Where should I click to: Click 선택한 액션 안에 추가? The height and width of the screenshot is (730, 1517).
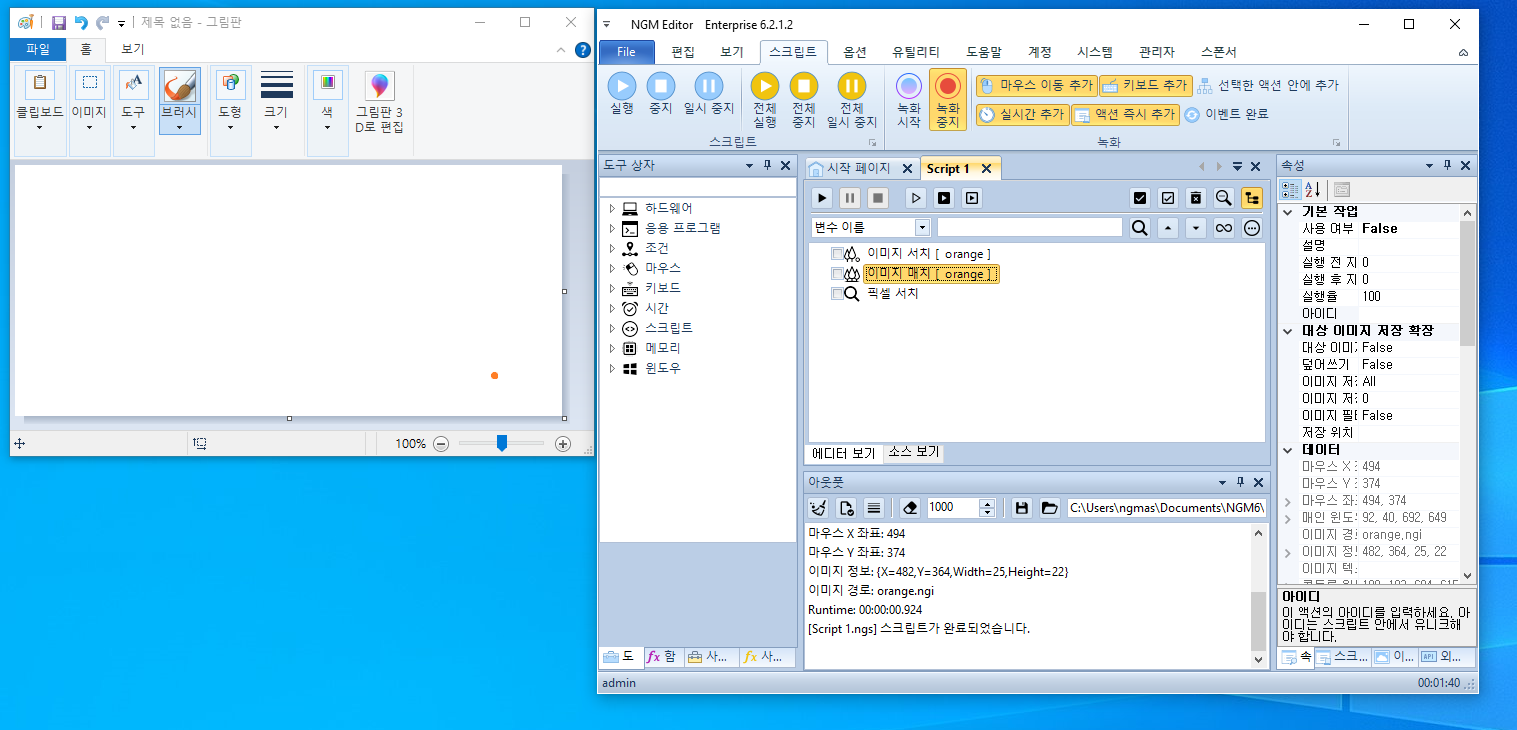[1268, 86]
